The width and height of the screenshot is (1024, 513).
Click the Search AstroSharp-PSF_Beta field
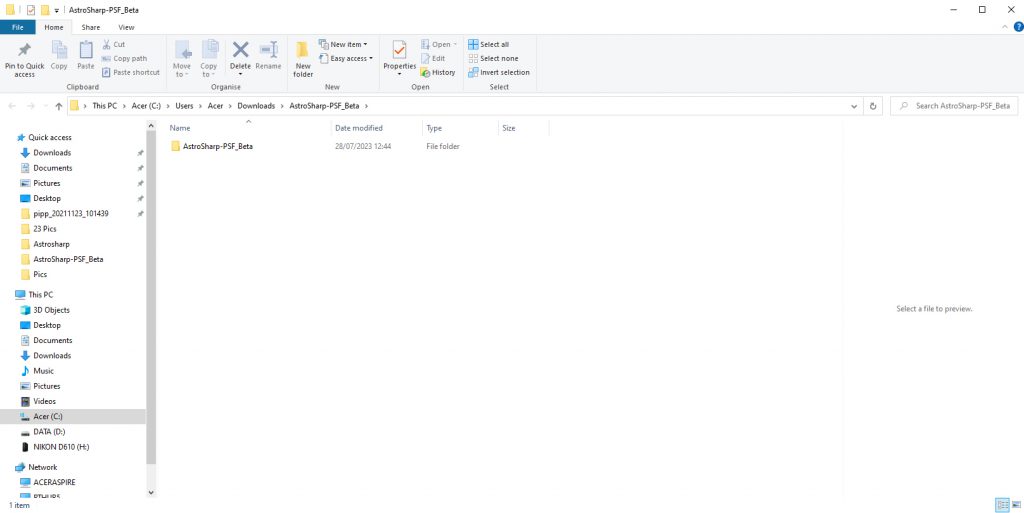(x=953, y=106)
